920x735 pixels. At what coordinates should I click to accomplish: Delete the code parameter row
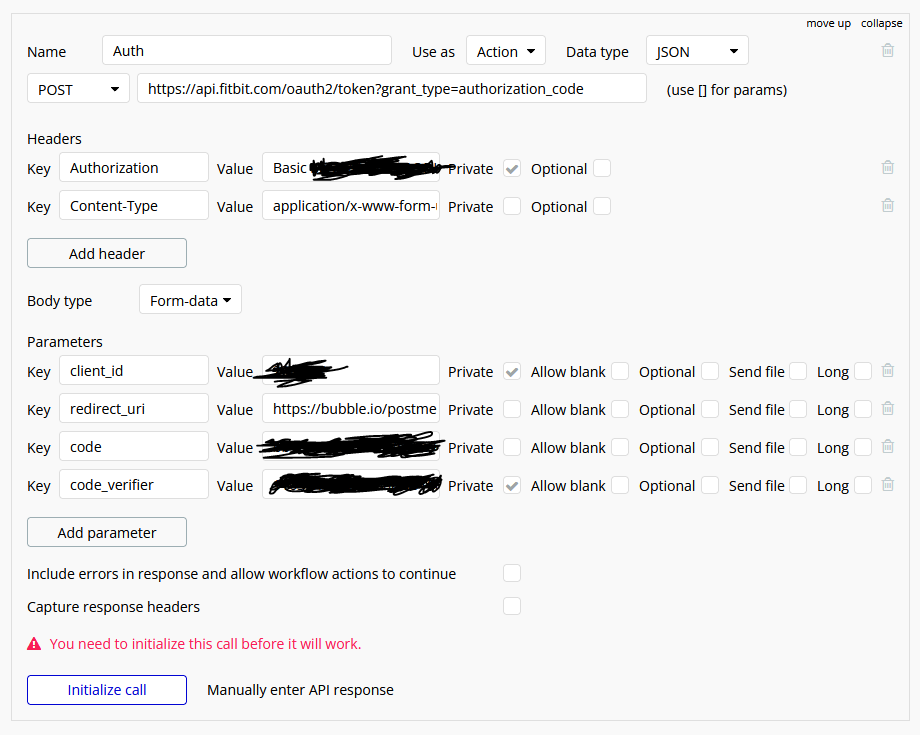point(888,446)
